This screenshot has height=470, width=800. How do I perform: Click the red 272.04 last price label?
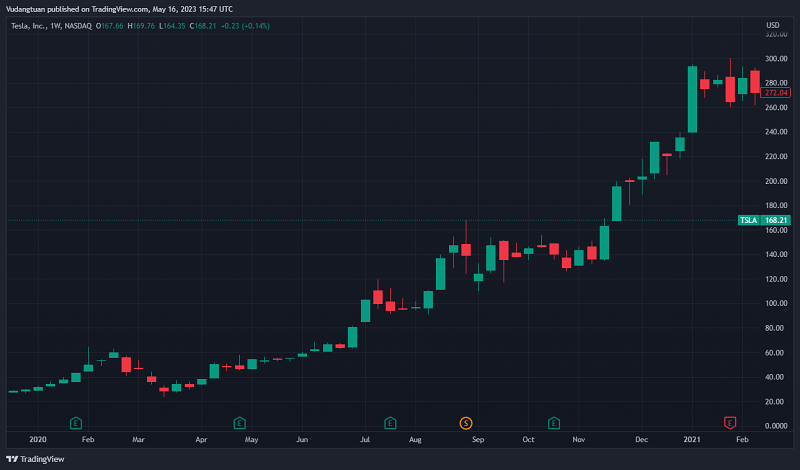pos(776,93)
